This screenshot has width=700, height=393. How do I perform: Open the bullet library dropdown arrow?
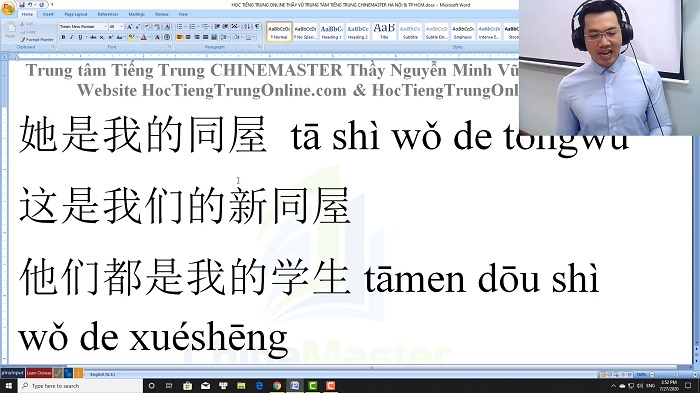coord(185,26)
